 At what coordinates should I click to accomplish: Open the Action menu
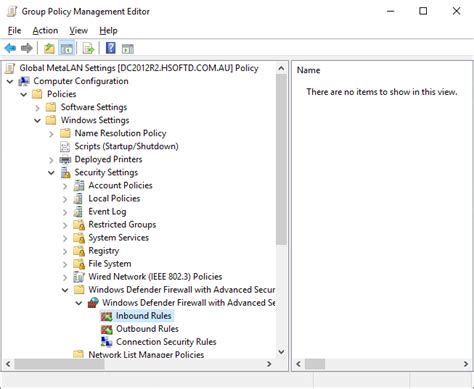coord(45,31)
